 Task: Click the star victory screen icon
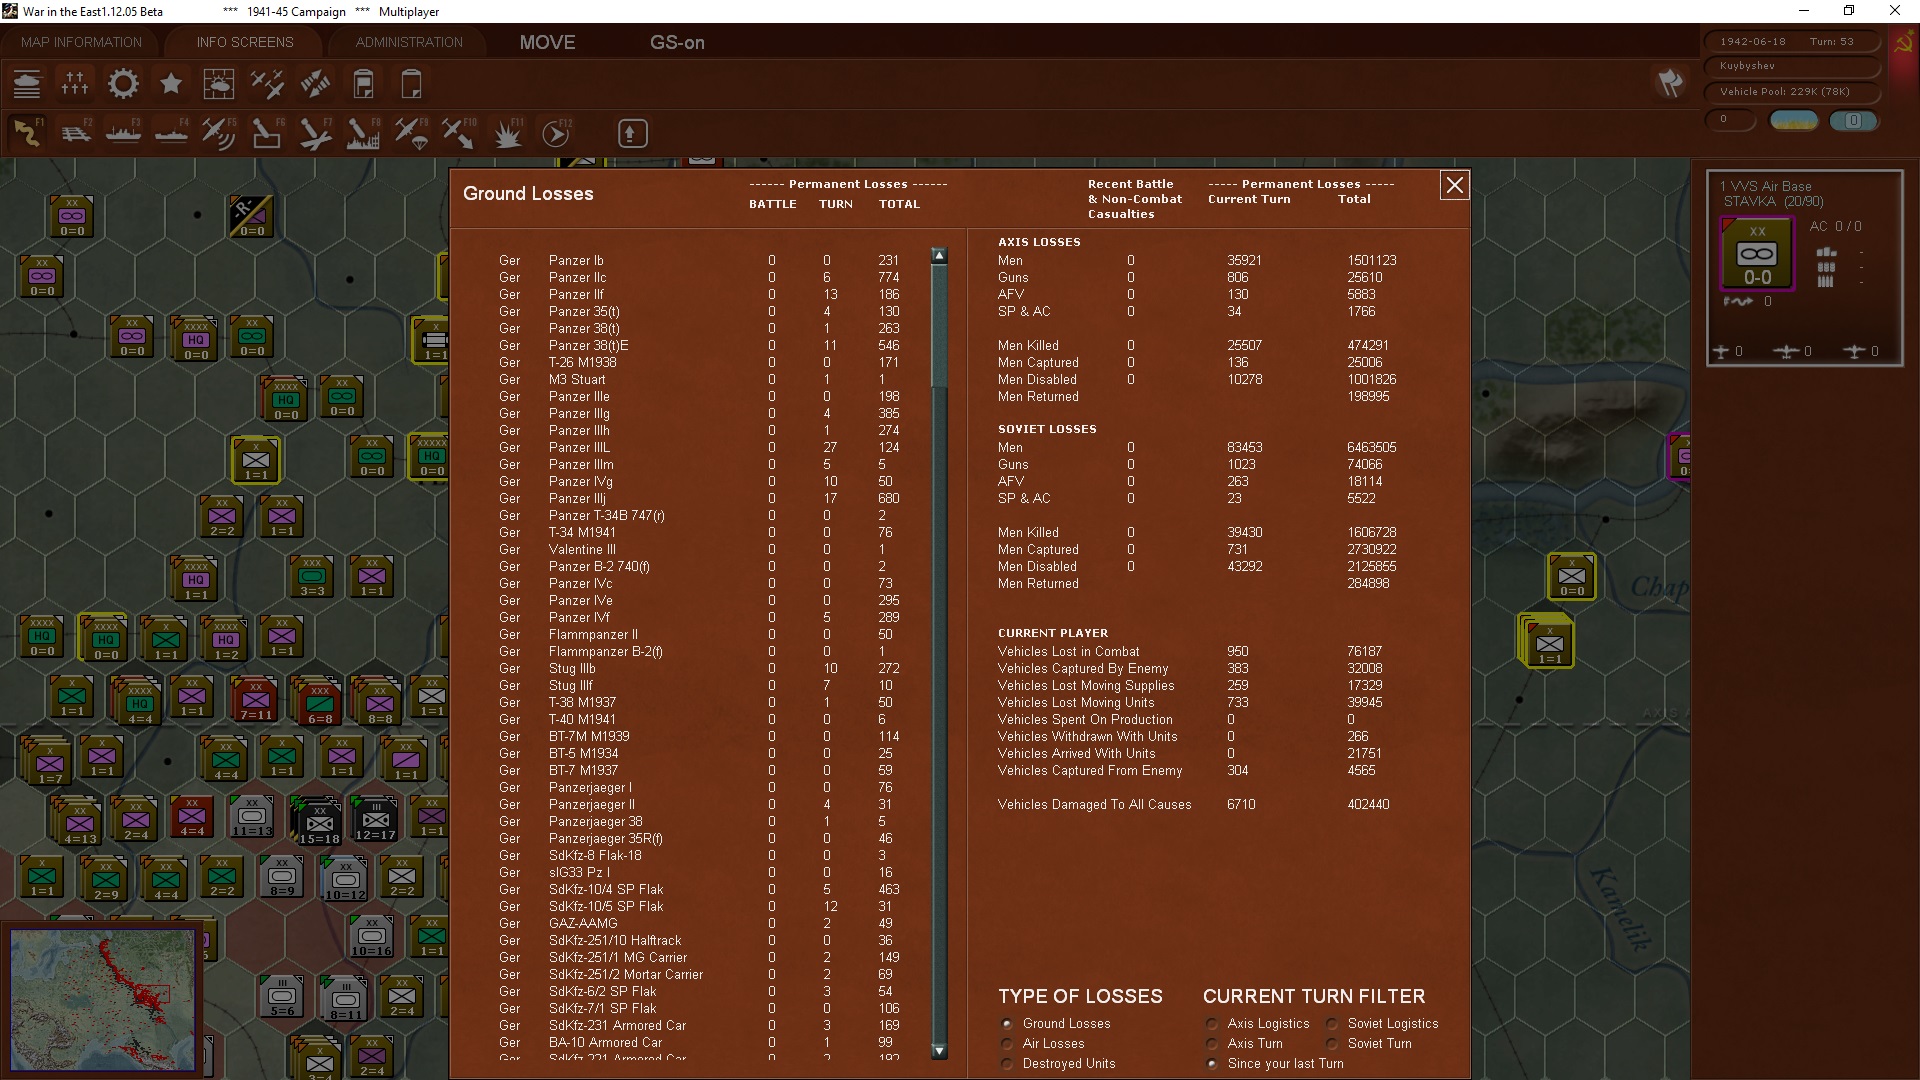171,84
